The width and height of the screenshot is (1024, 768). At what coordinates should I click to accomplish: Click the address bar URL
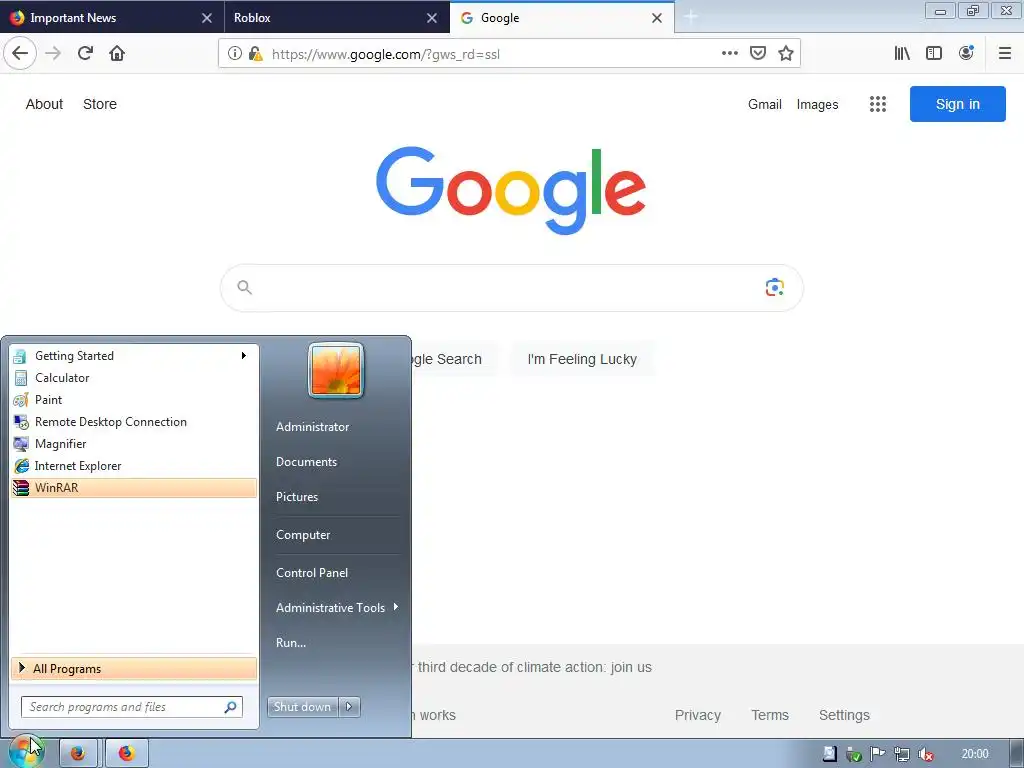pos(385,54)
